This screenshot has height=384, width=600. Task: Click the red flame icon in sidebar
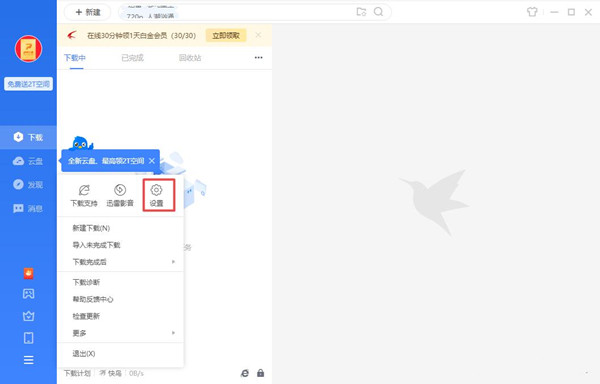click(x=28, y=273)
